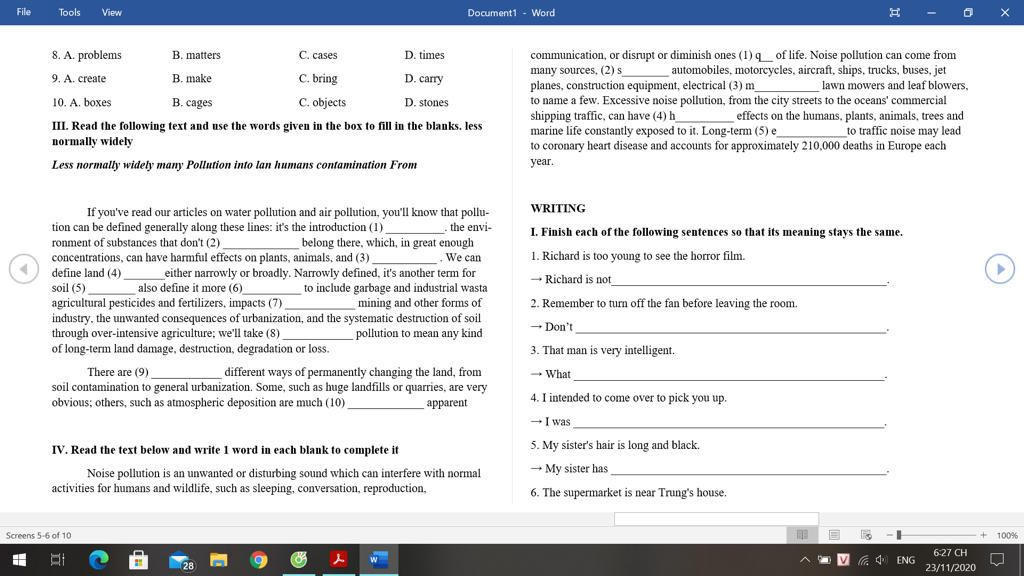Click option 'D. carry'
This screenshot has height=576, width=1024.
pos(424,78)
